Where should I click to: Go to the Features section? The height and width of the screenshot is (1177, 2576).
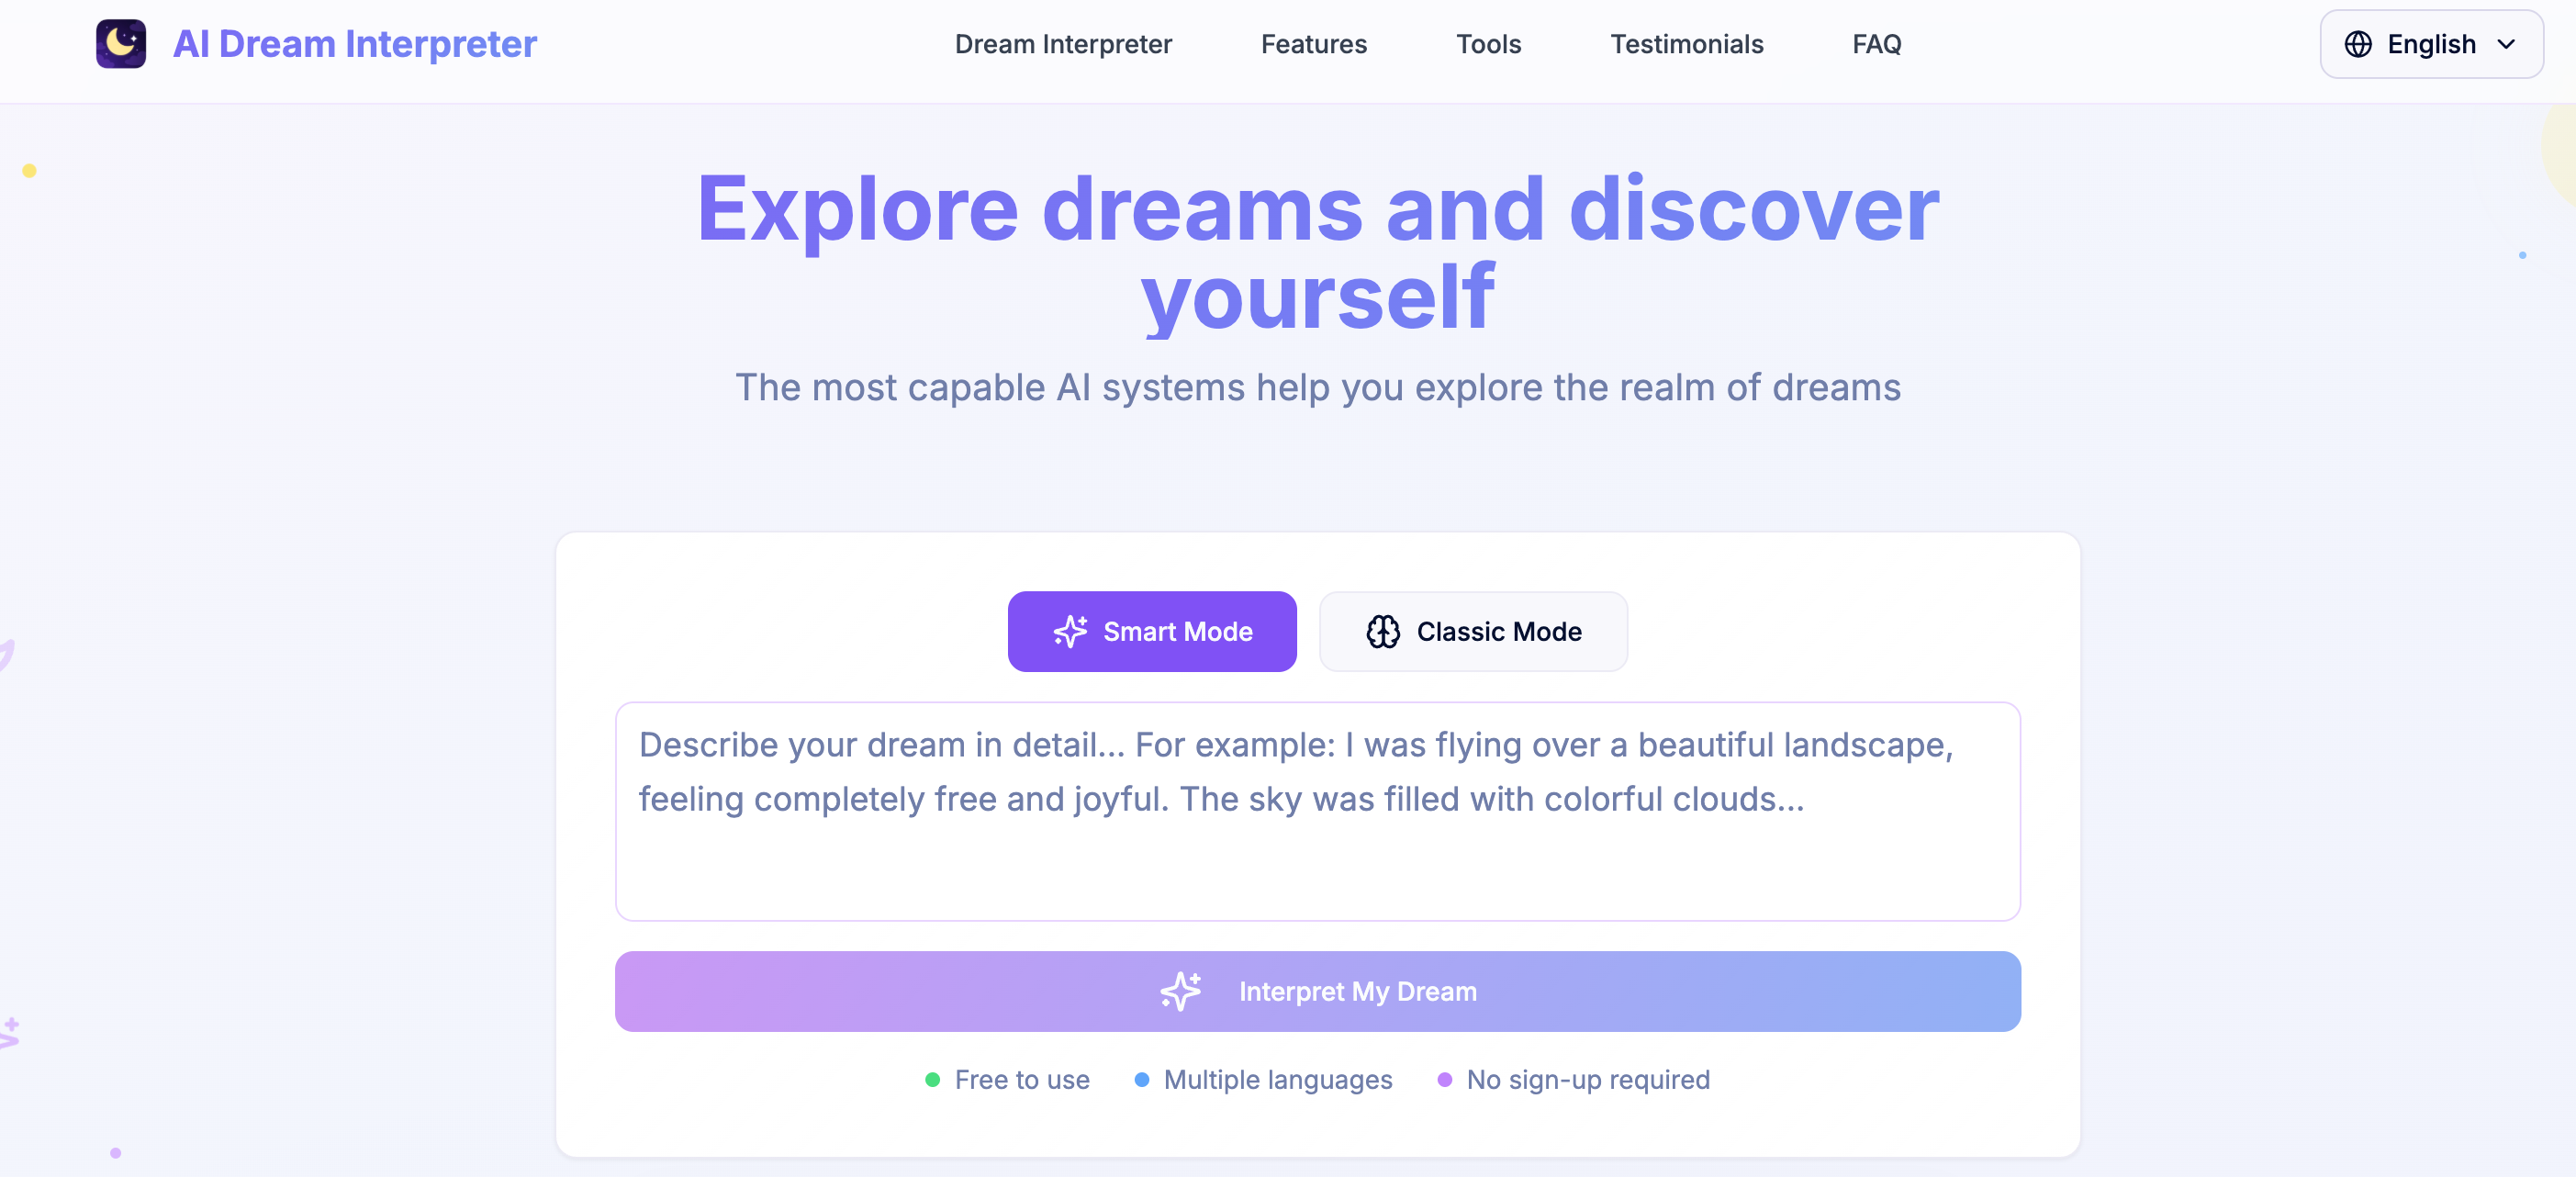pos(1313,44)
